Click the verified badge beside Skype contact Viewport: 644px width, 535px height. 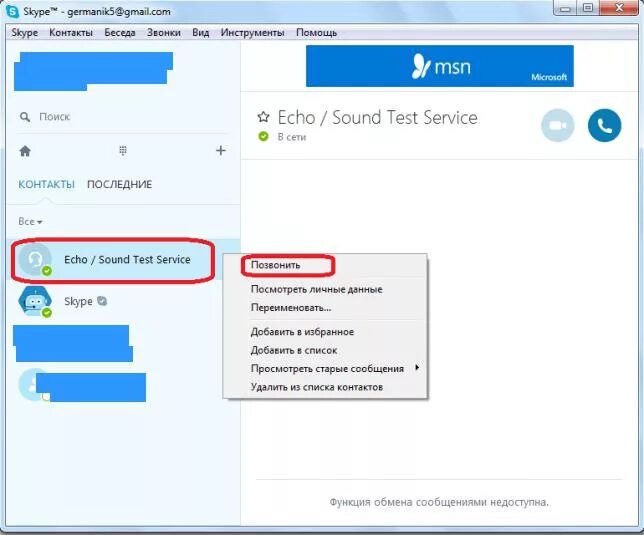click(x=102, y=301)
